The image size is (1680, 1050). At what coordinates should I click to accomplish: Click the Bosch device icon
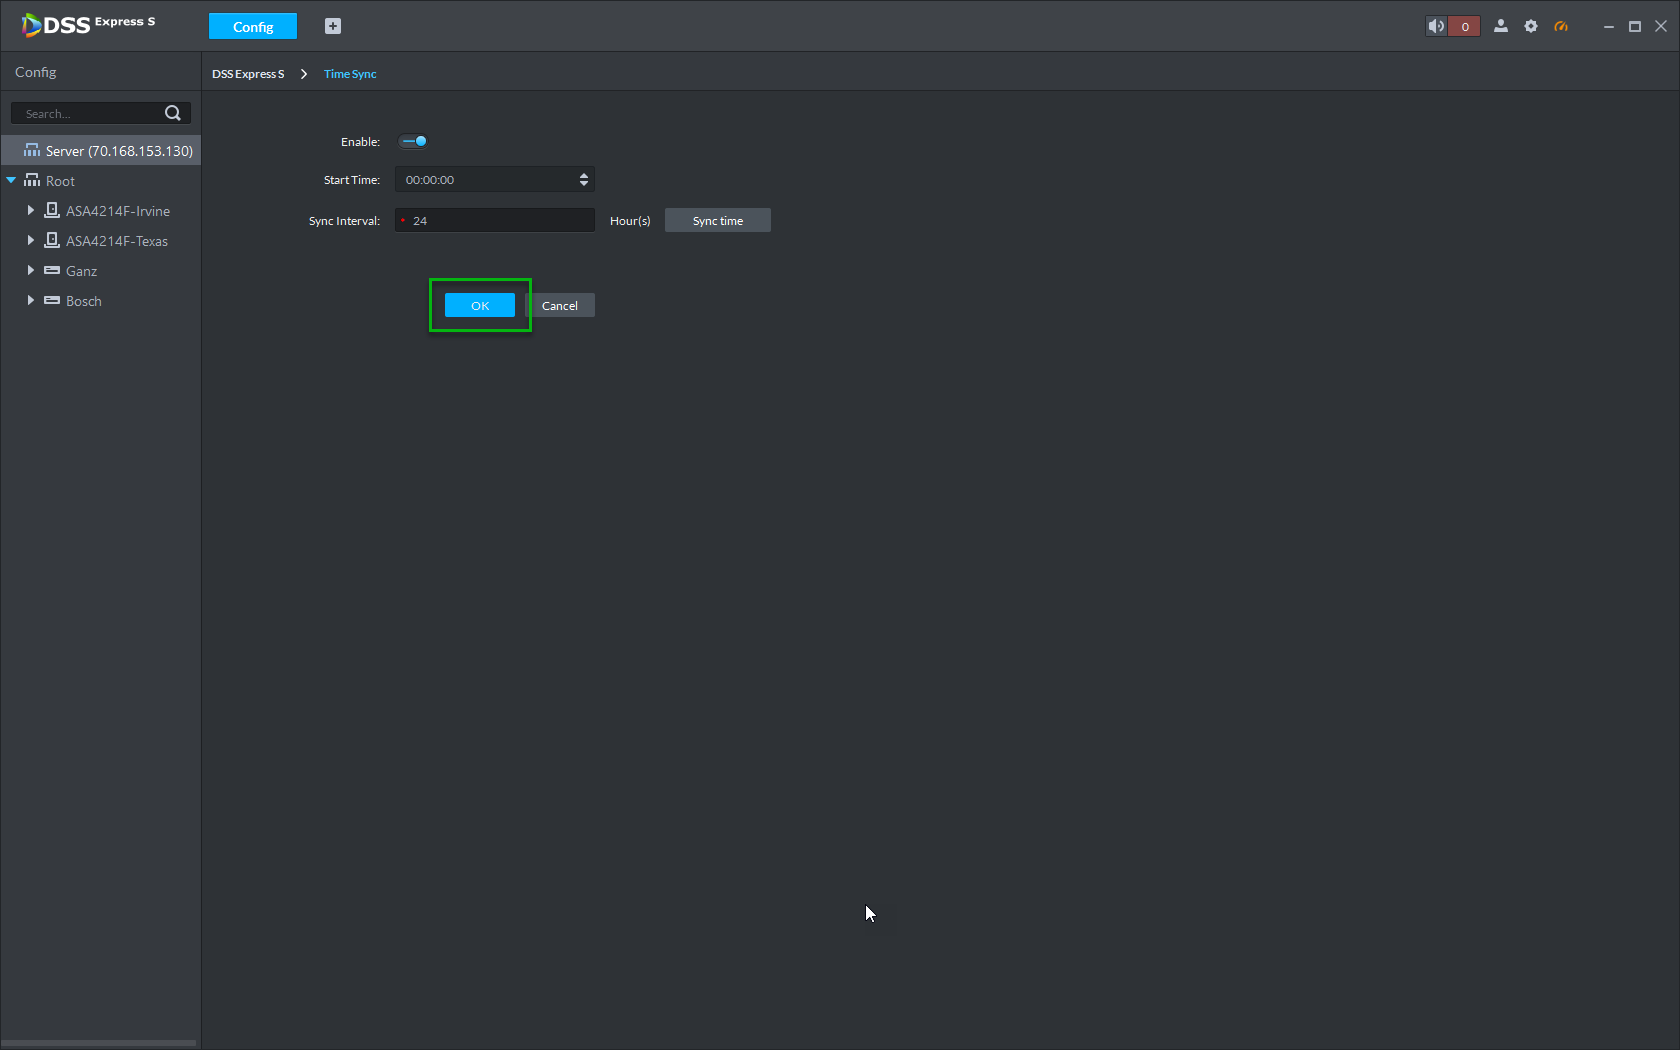pyautogui.click(x=52, y=300)
